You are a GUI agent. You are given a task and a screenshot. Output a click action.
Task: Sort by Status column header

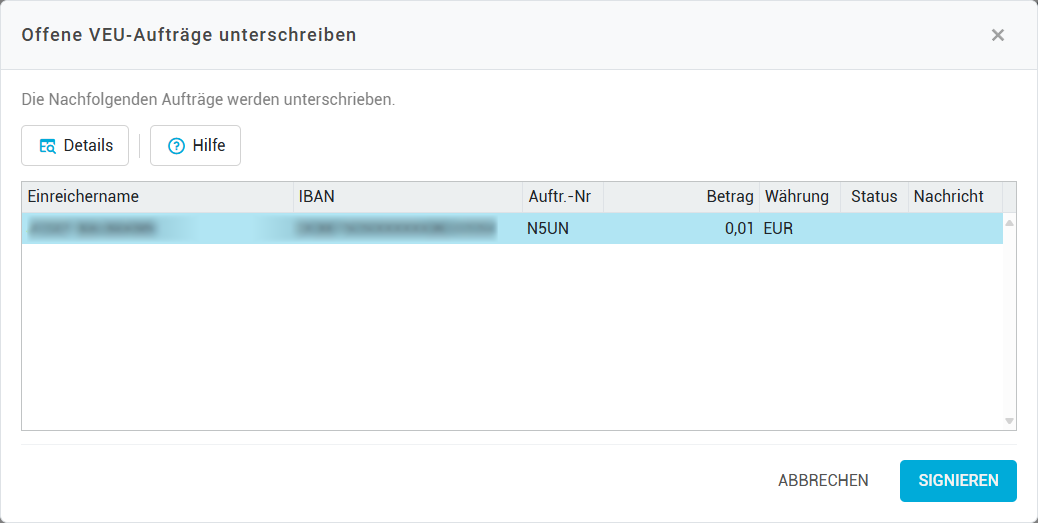coord(874,197)
